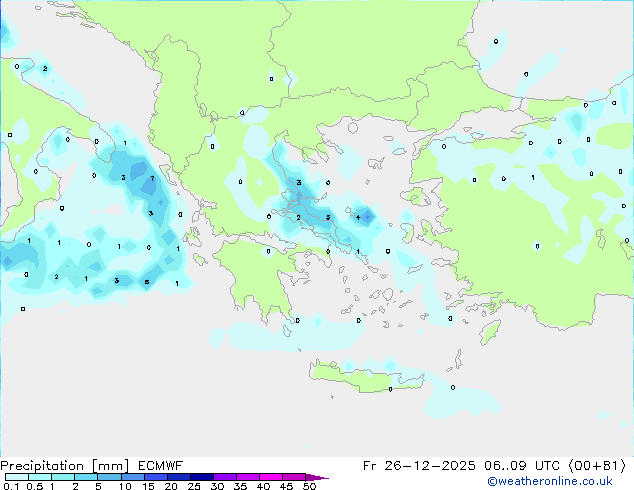Click the legend label '15'
Viewport: 634px width, 490px height.
148,486
